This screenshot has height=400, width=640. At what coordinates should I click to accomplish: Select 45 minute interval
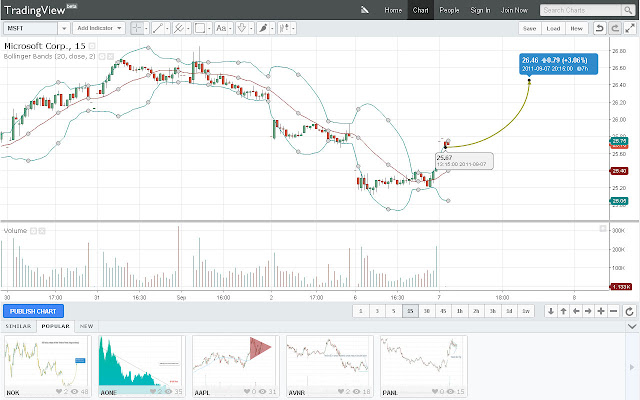pyautogui.click(x=443, y=311)
